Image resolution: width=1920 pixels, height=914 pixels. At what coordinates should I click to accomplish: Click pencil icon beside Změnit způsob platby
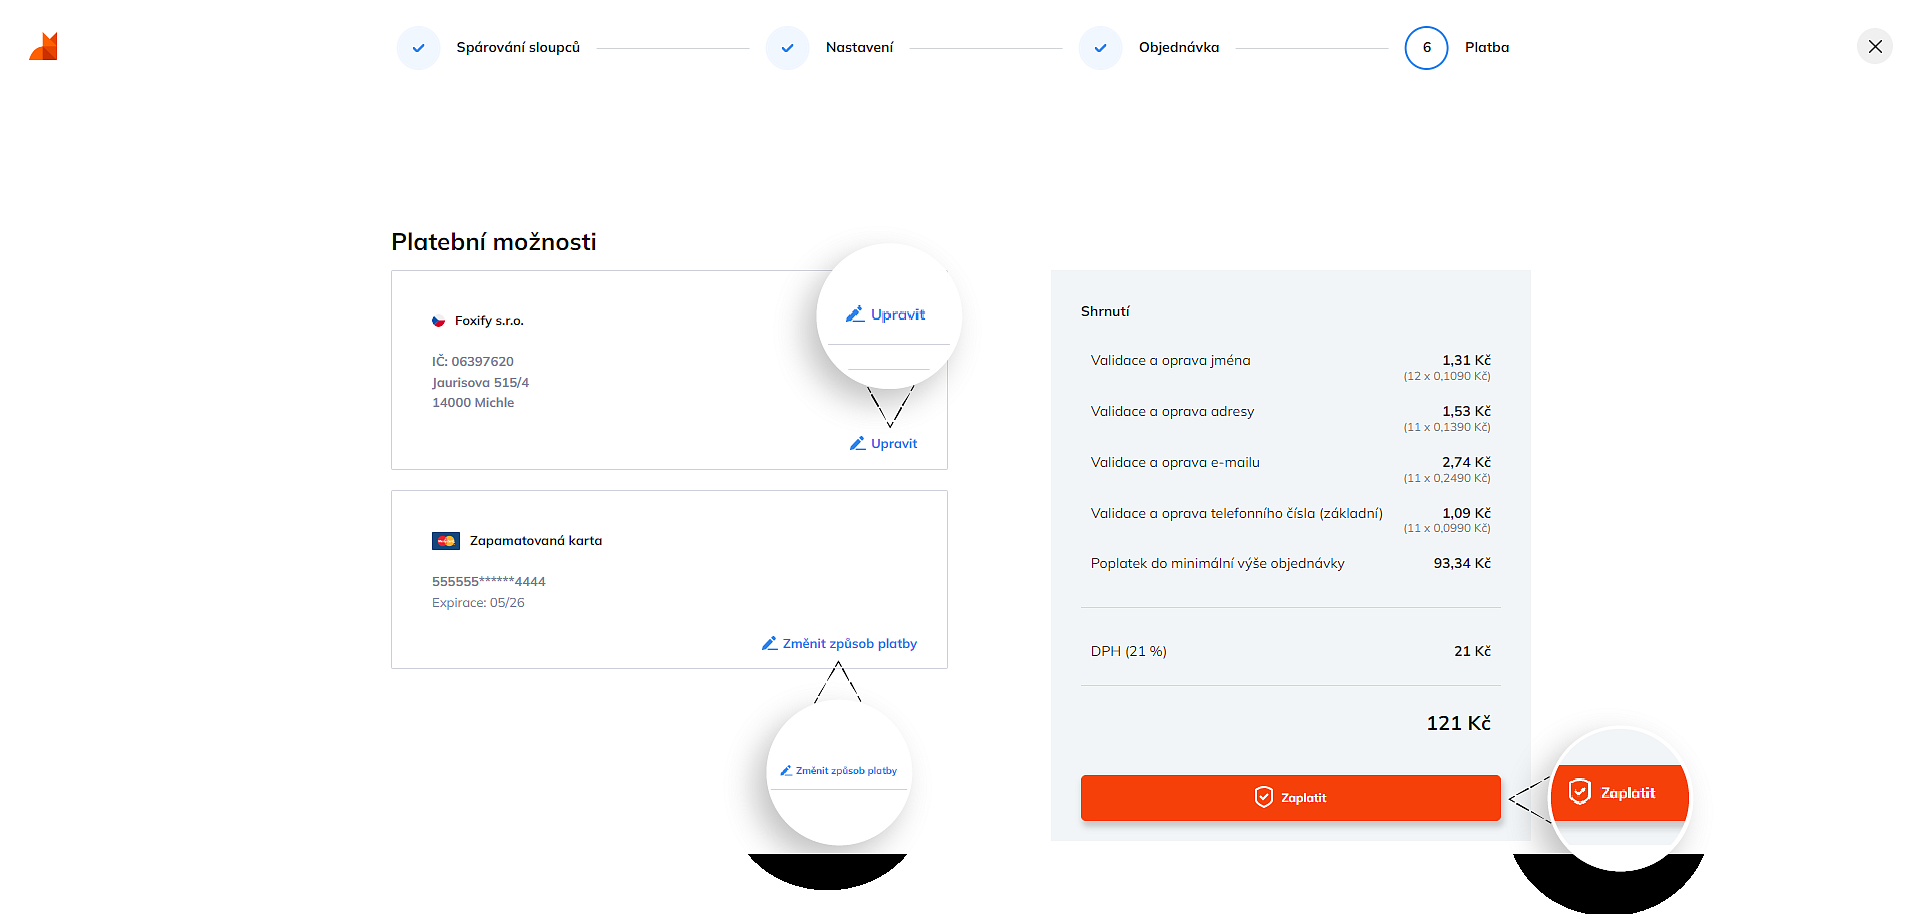(x=769, y=643)
